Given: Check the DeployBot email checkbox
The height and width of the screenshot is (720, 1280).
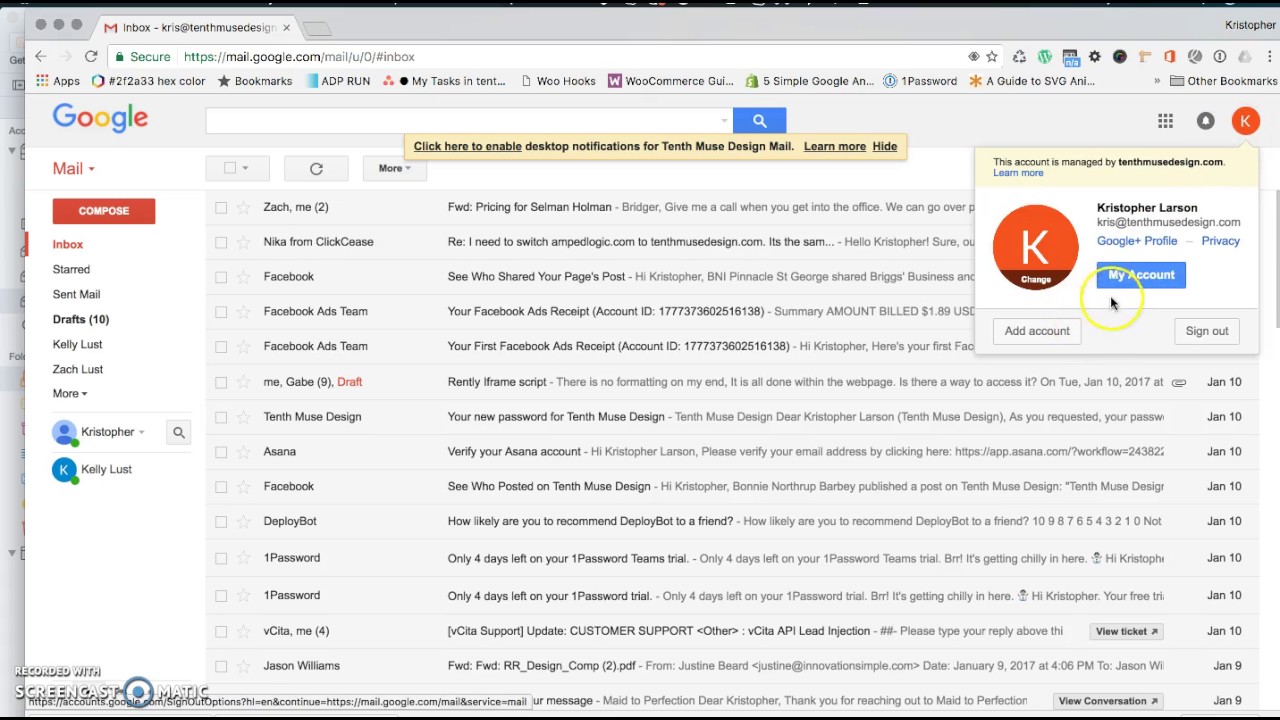Looking at the screenshot, I should (x=221, y=522).
